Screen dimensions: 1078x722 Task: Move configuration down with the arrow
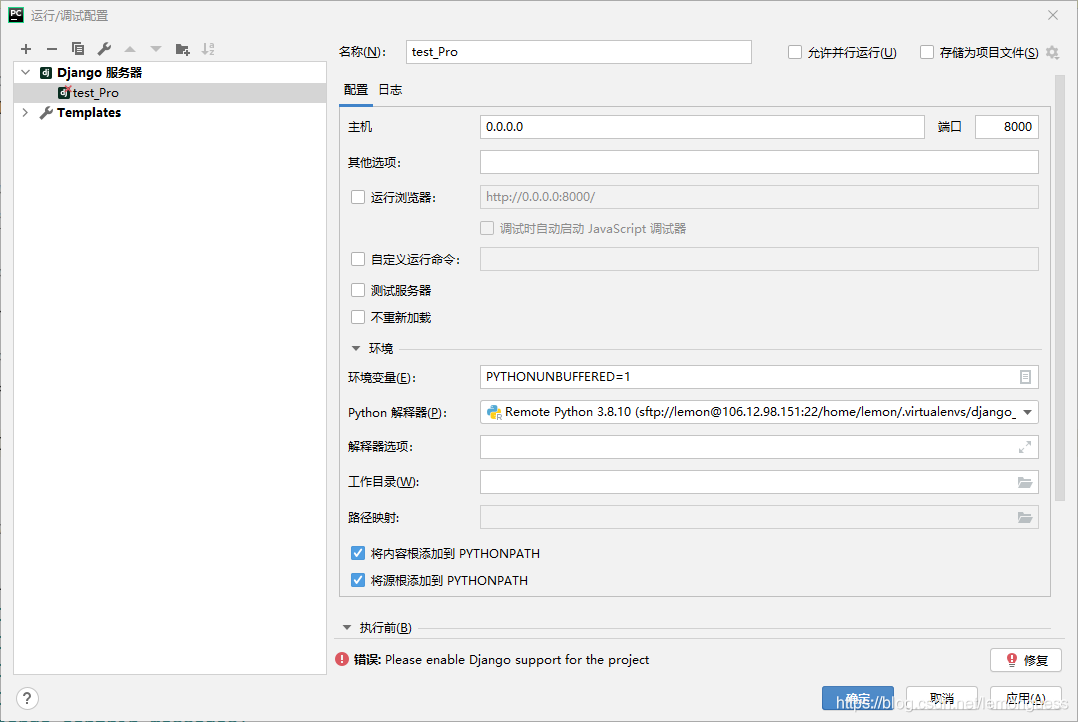coord(156,49)
